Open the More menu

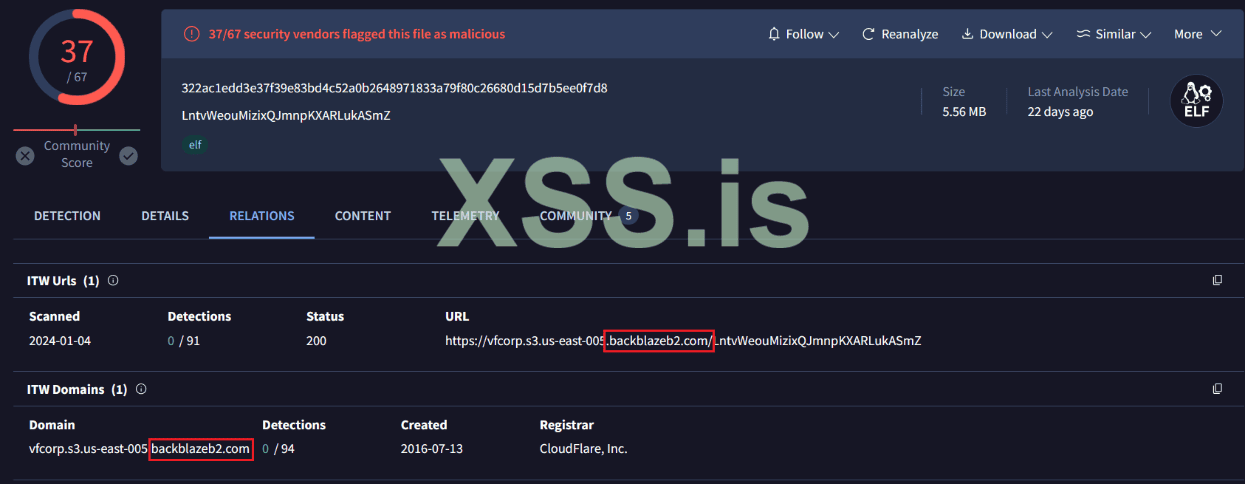1198,34
